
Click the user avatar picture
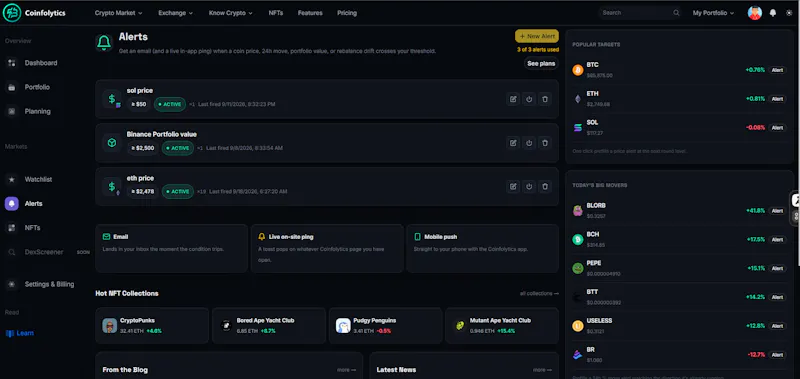point(755,13)
